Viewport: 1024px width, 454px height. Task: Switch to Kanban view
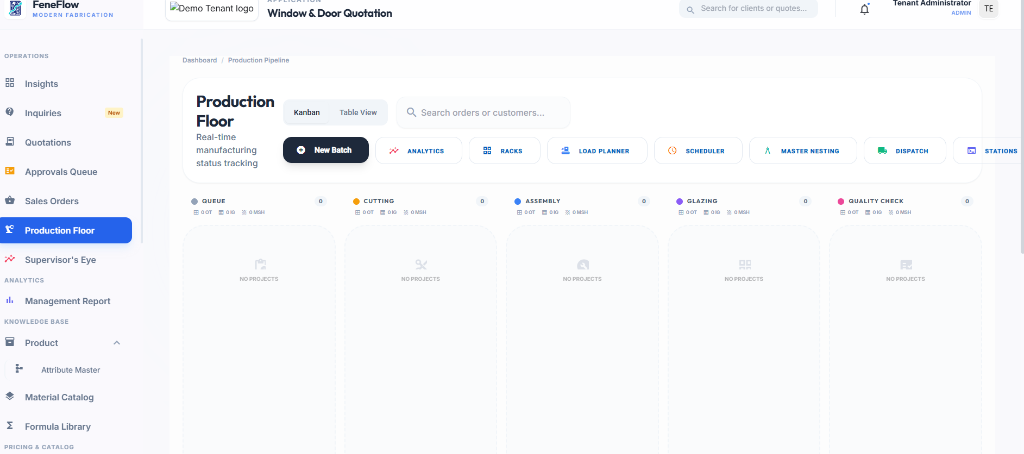(307, 112)
